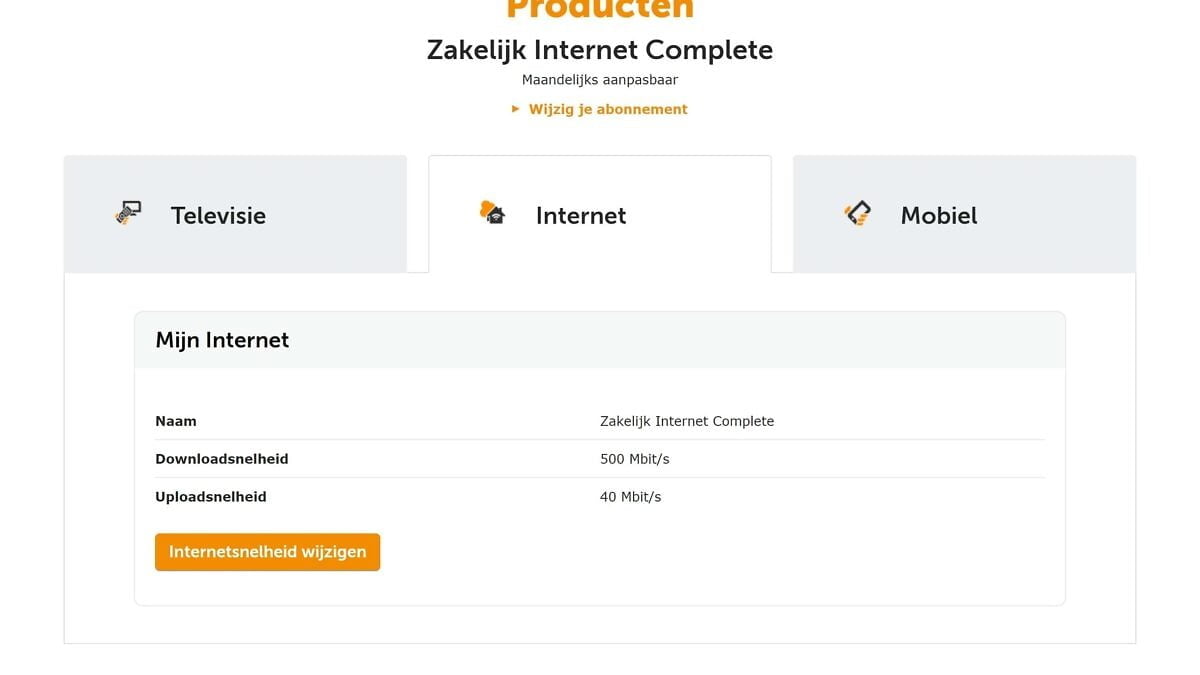Viewport: 1200px width, 675px height.
Task: Switch to the Televisie tab
Action: (x=218, y=215)
